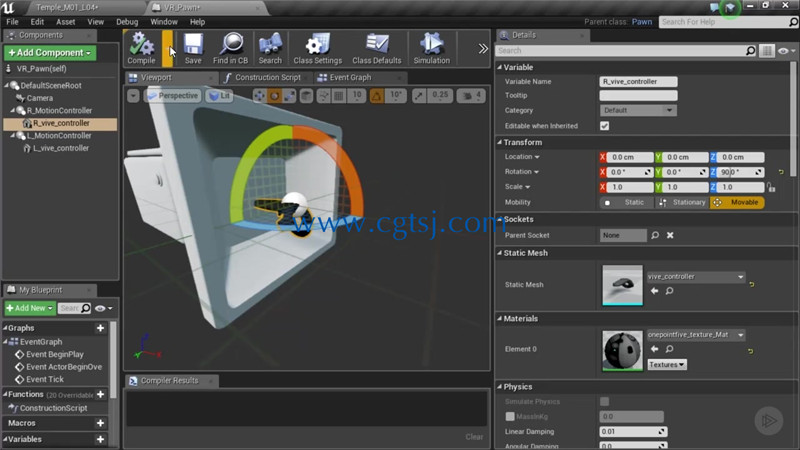Compile the blueprint
Viewport: 800px width, 450px height.
[141, 48]
